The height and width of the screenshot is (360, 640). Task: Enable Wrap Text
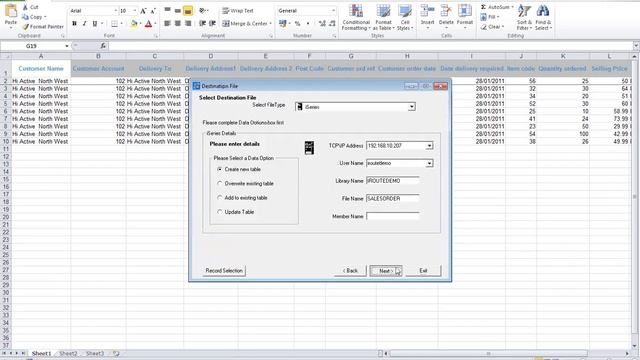(x=238, y=11)
